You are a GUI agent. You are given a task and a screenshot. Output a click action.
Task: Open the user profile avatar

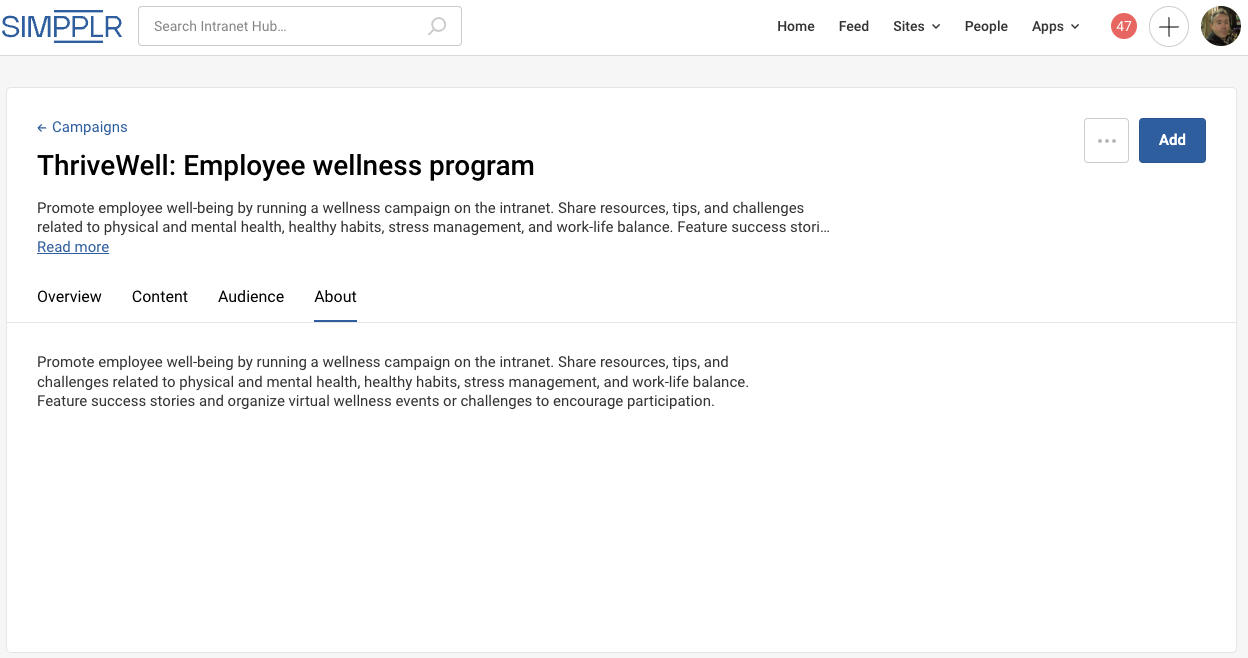click(1220, 27)
